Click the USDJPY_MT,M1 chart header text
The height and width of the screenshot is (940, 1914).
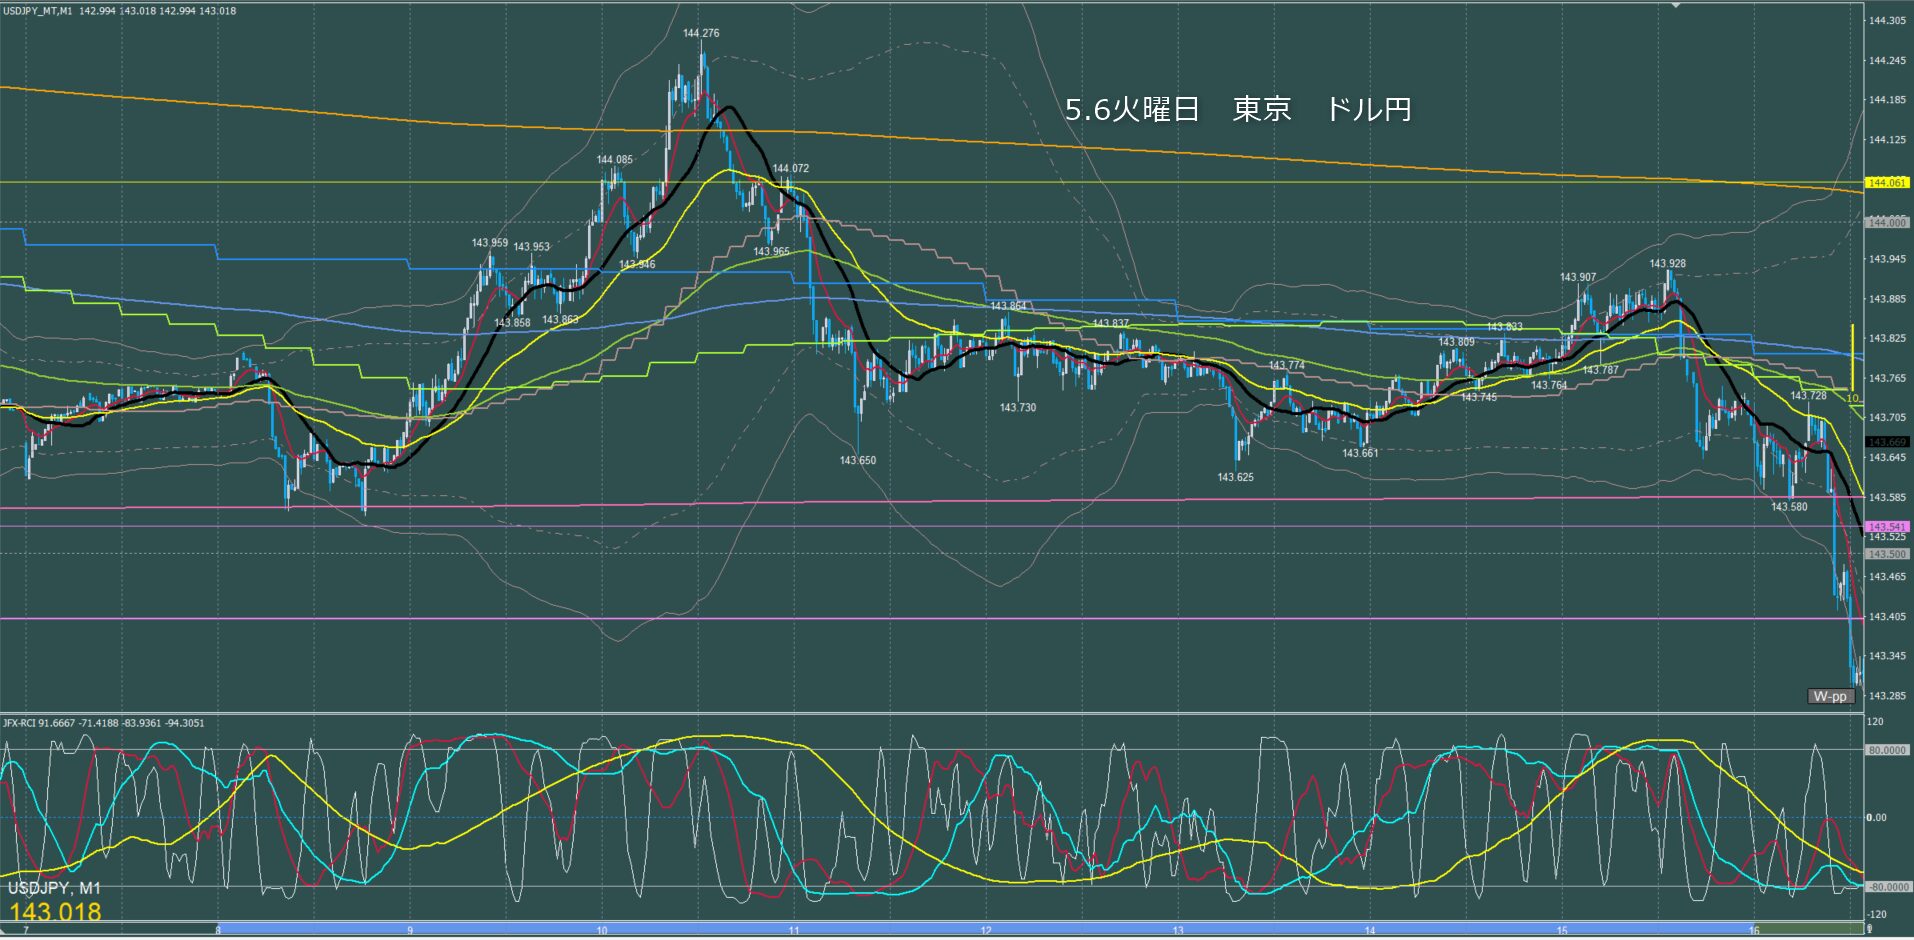(x=36, y=11)
